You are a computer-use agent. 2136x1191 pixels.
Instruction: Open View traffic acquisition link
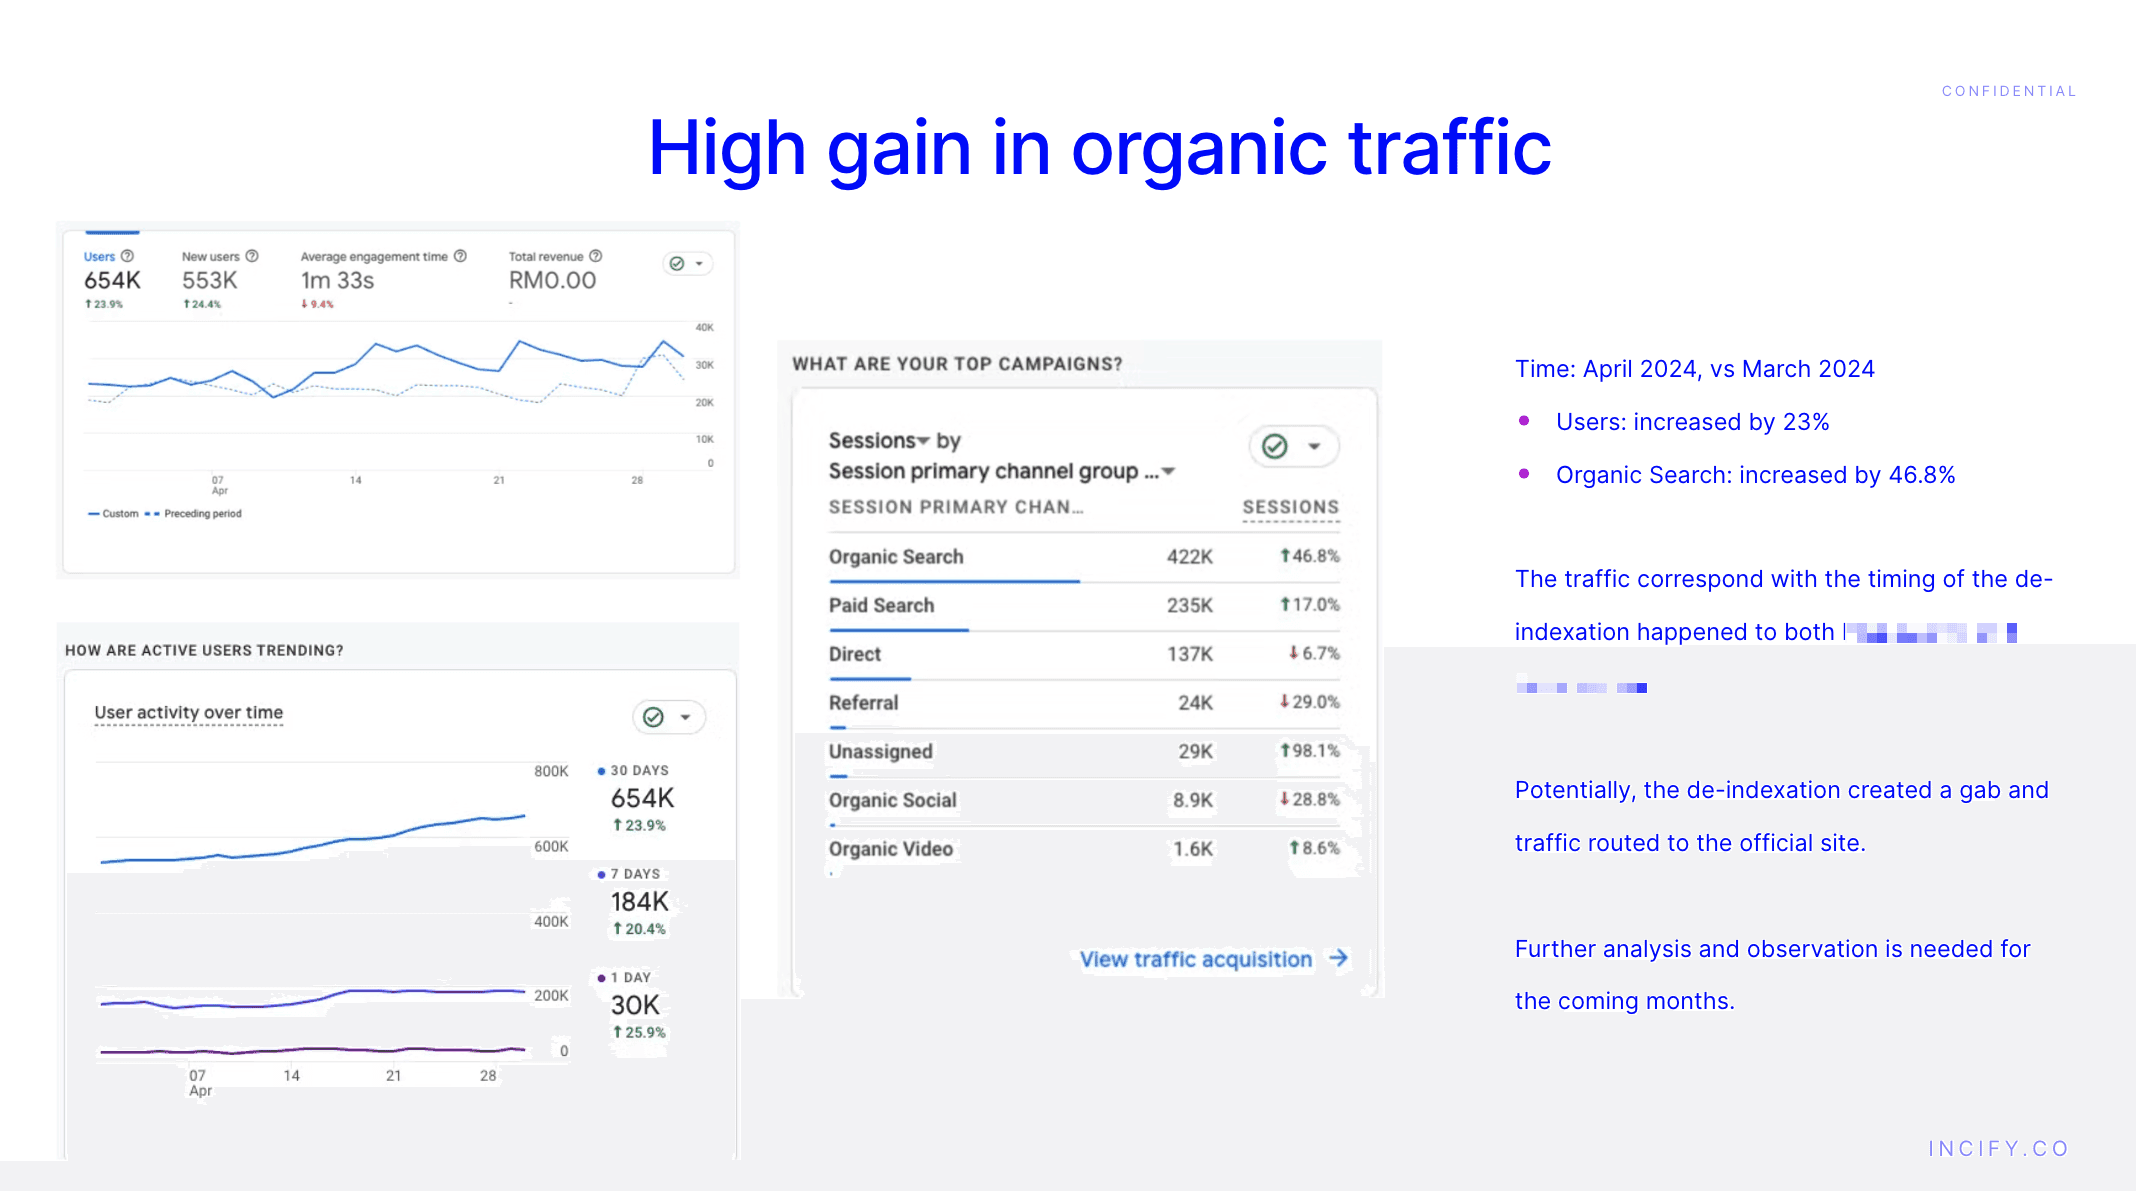pyautogui.click(x=1195, y=959)
